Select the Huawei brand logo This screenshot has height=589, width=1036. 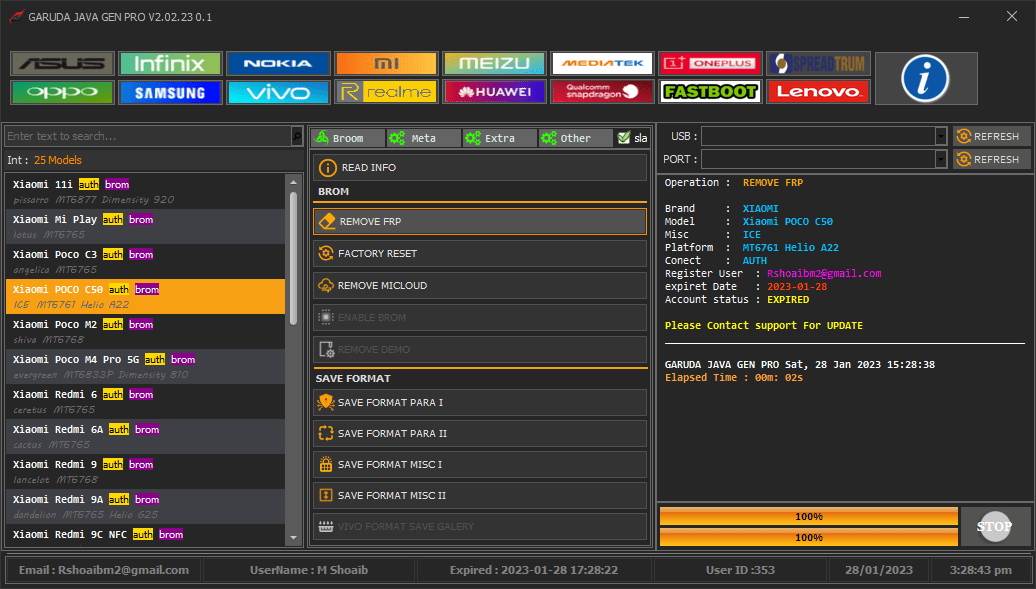[x=494, y=92]
